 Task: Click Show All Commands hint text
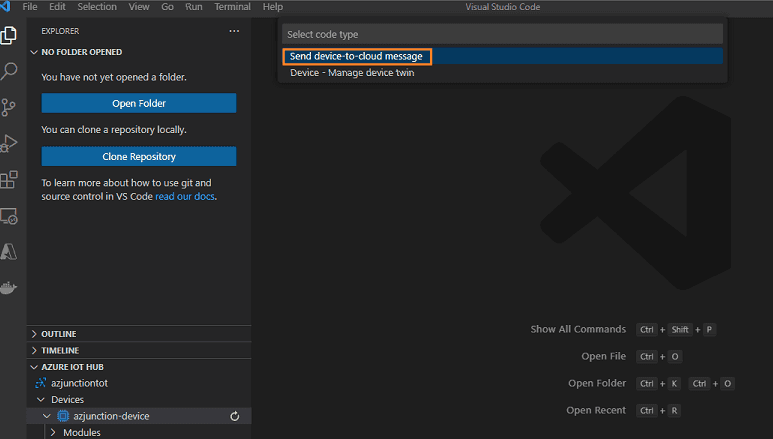pos(578,329)
